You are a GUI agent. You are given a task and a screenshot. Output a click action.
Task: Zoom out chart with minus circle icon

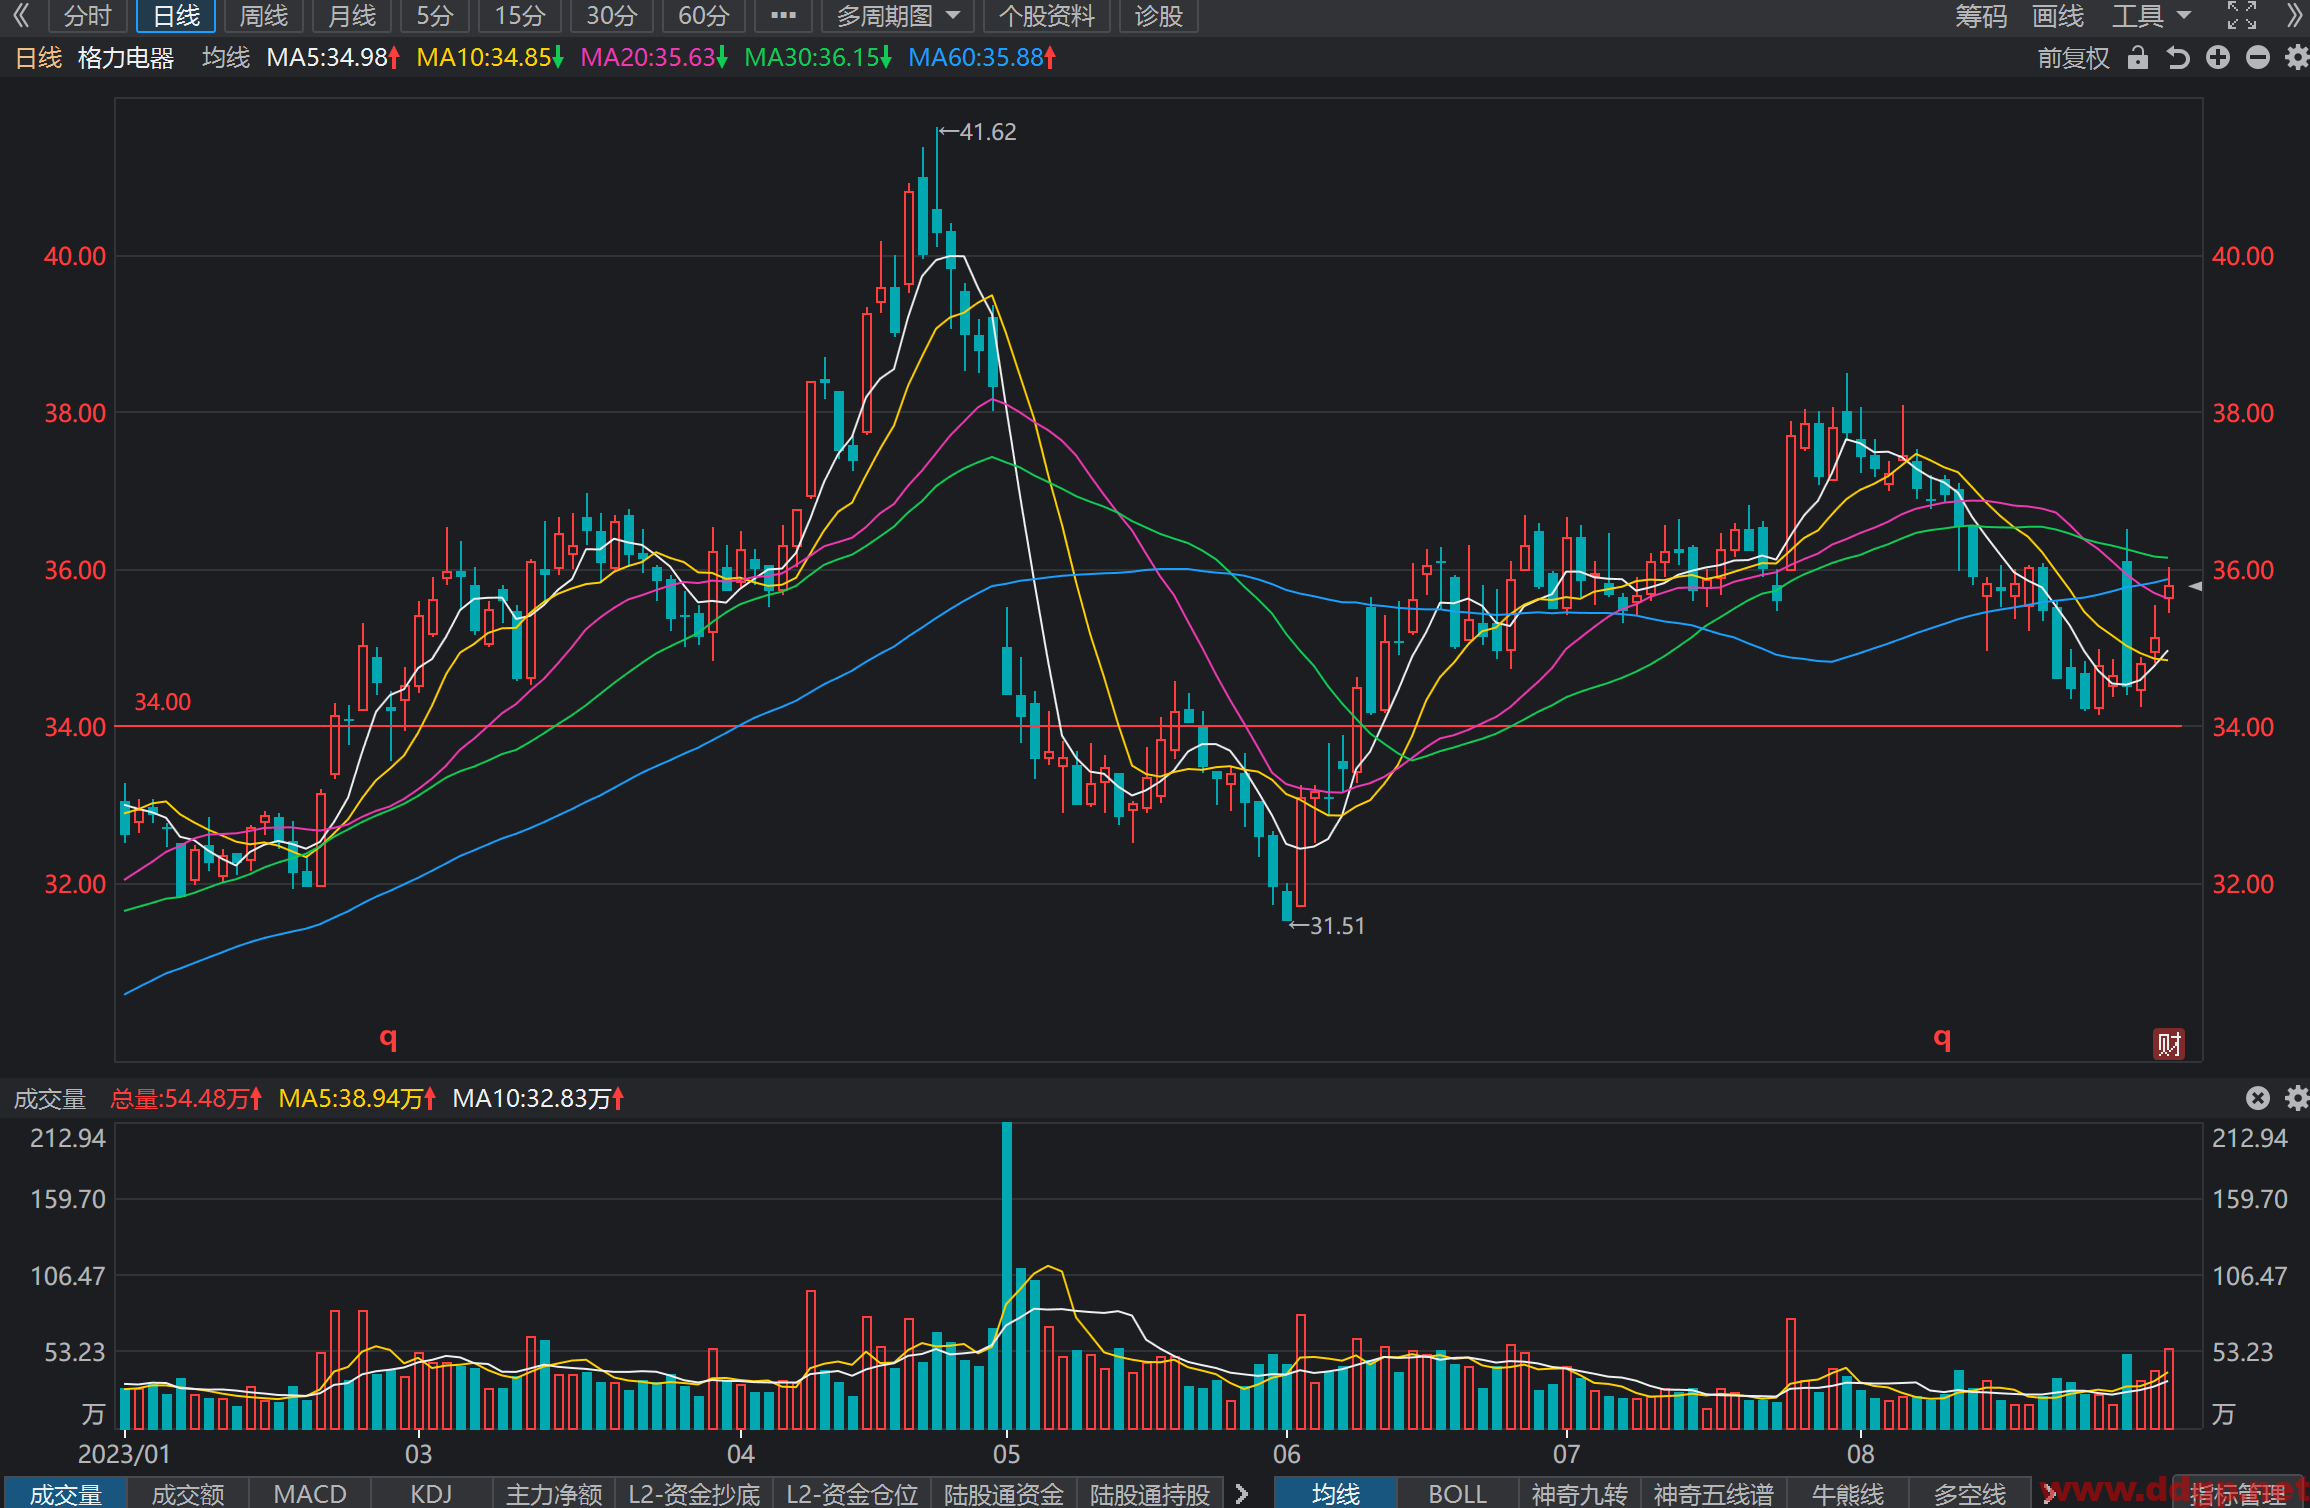point(2258,57)
